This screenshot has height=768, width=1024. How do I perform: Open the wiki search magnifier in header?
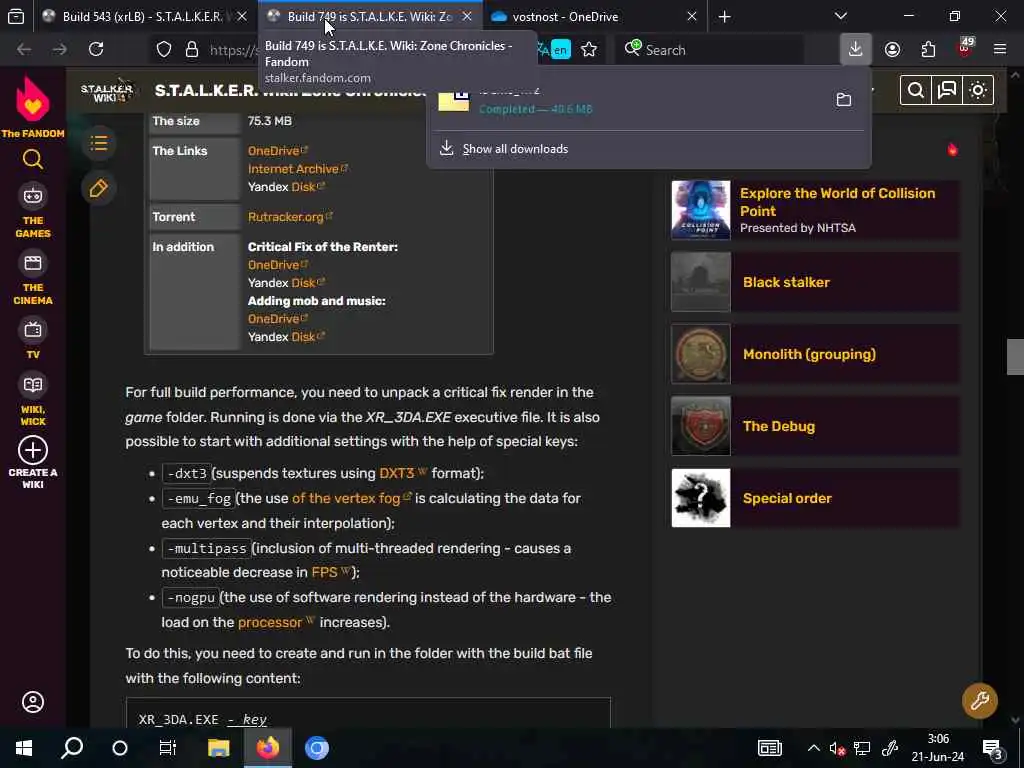[916, 90]
